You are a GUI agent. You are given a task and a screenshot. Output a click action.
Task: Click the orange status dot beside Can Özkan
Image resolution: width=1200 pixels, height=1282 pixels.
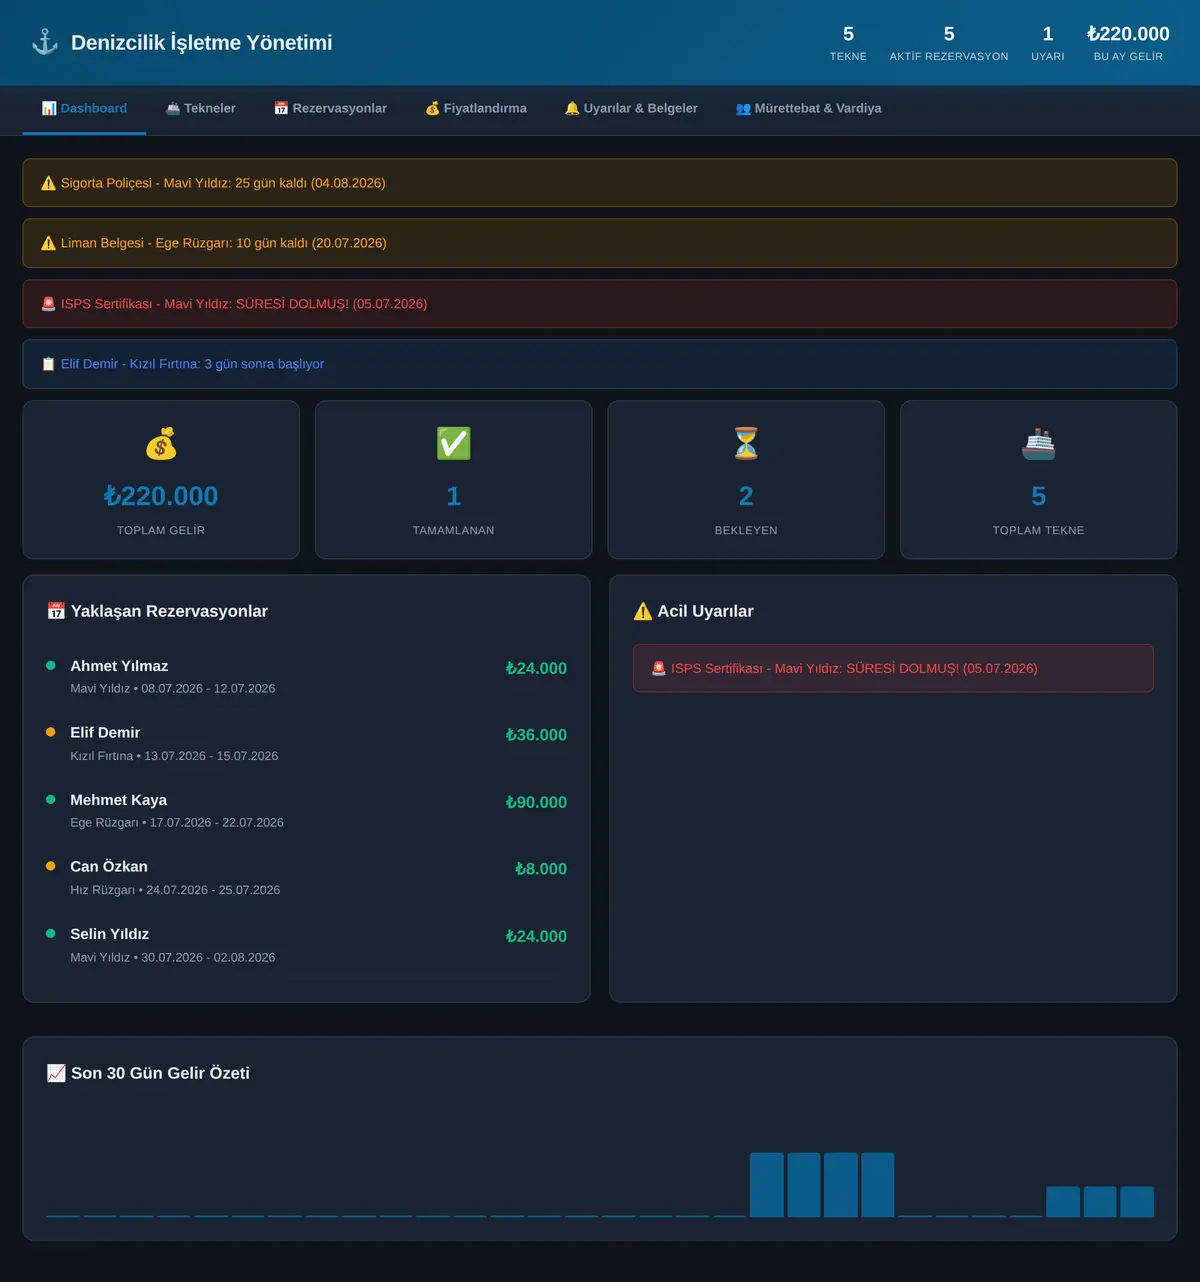click(x=50, y=866)
